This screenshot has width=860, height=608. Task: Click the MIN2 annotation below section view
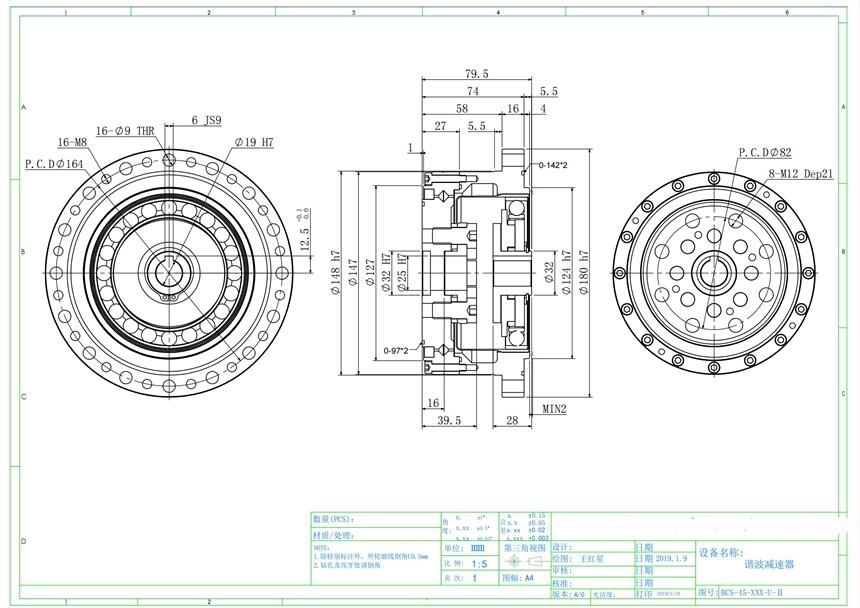tap(555, 409)
